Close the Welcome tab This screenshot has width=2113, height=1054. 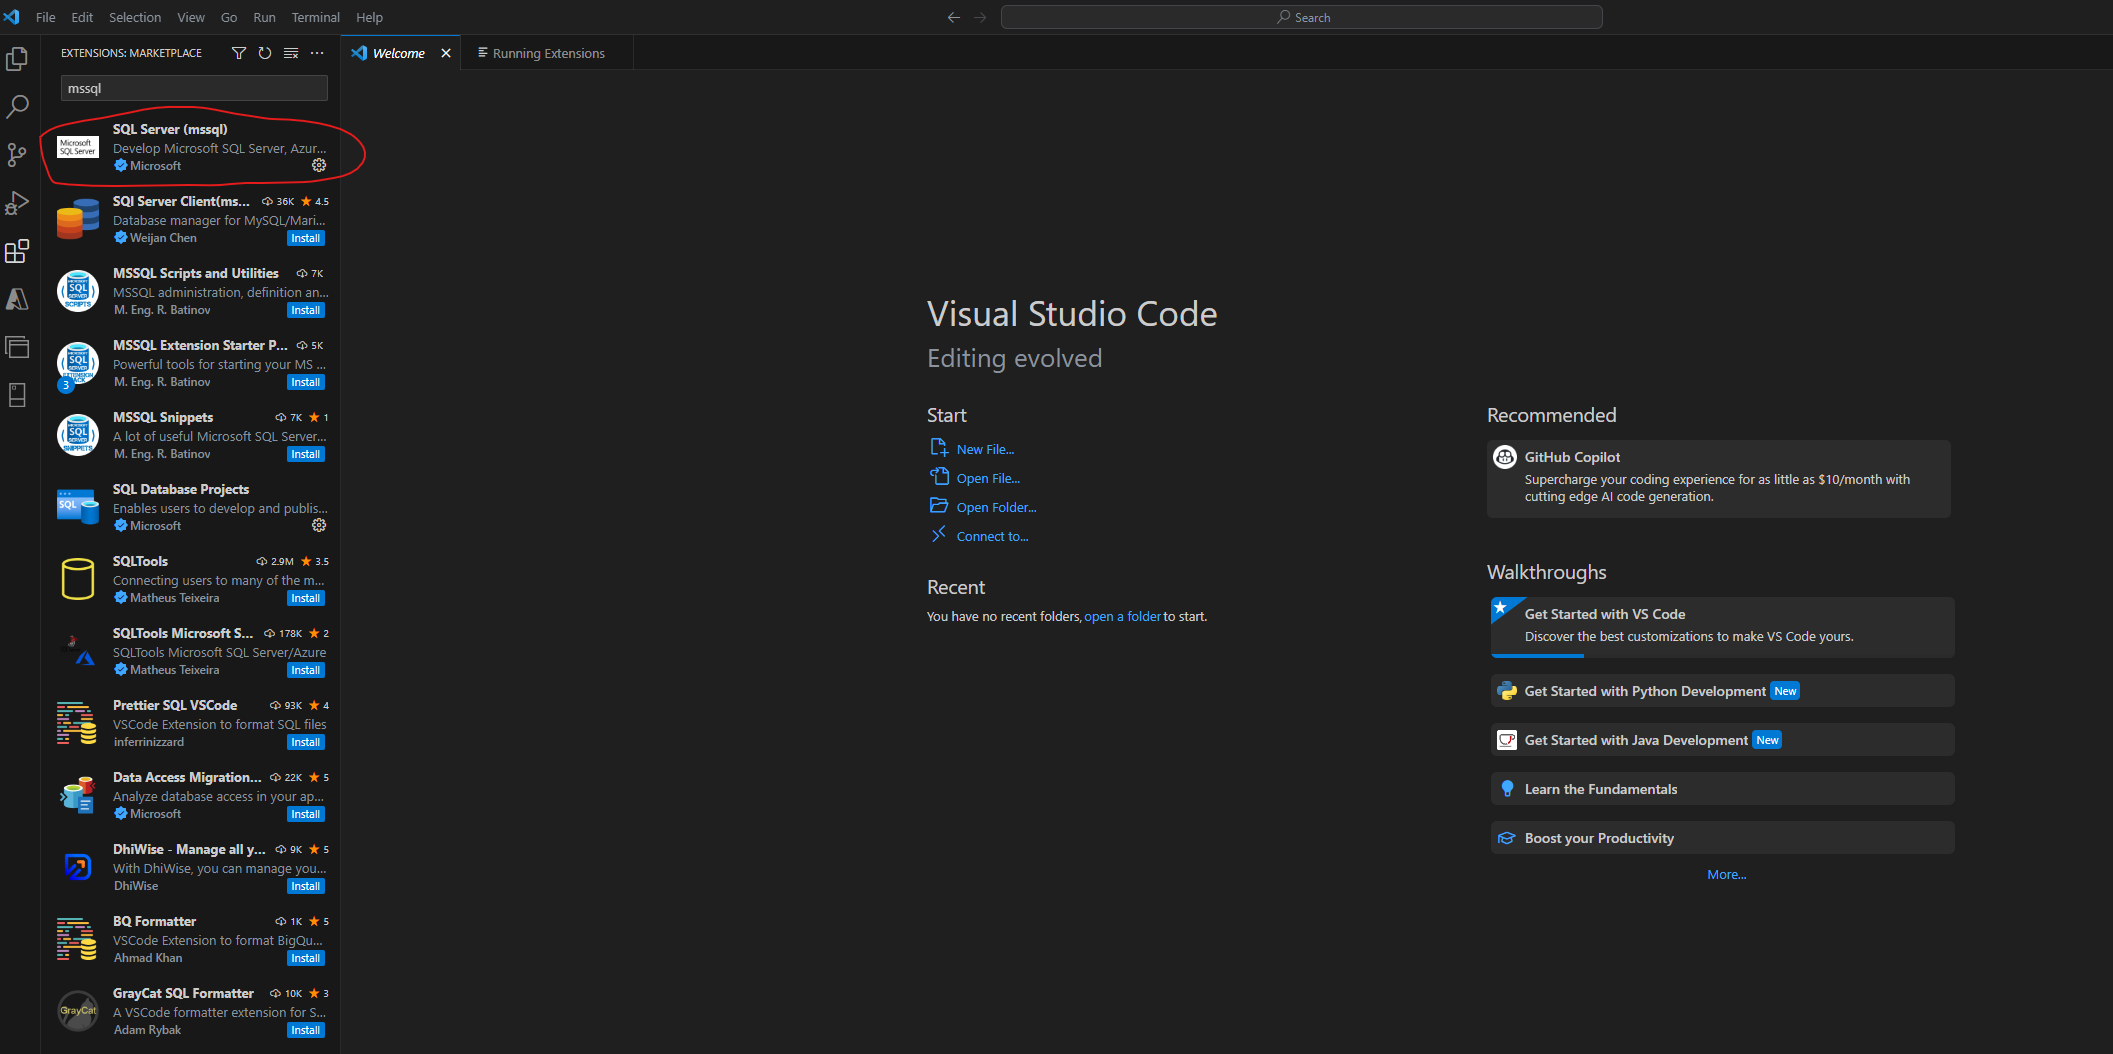tap(446, 53)
